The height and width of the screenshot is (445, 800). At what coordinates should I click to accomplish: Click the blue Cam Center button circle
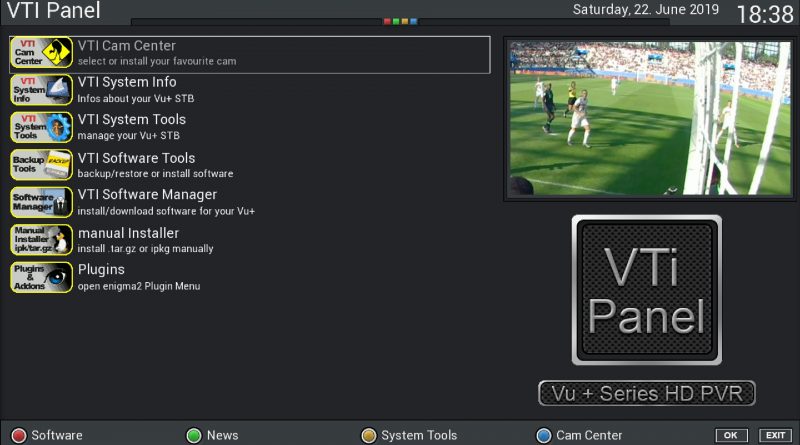(544, 436)
